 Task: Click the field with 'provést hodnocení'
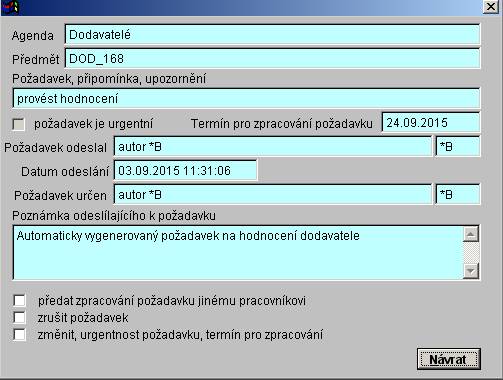[x=246, y=98]
